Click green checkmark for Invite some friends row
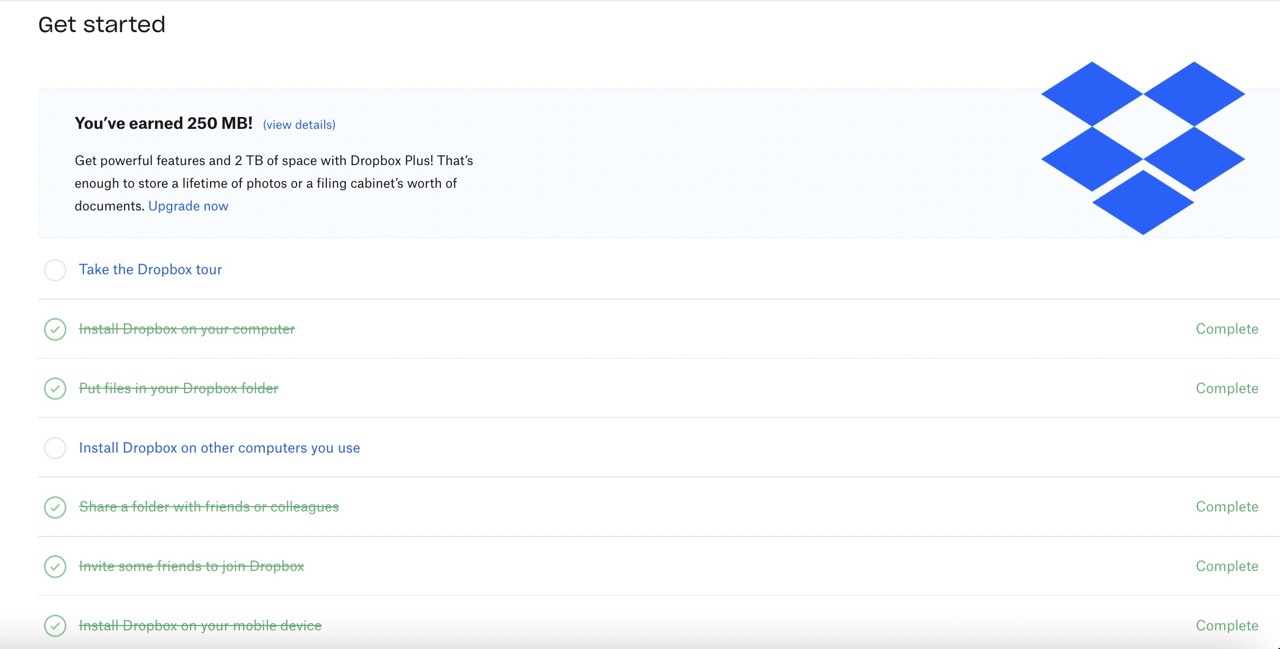This screenshot has height=649, width=1280. point(55,566)
